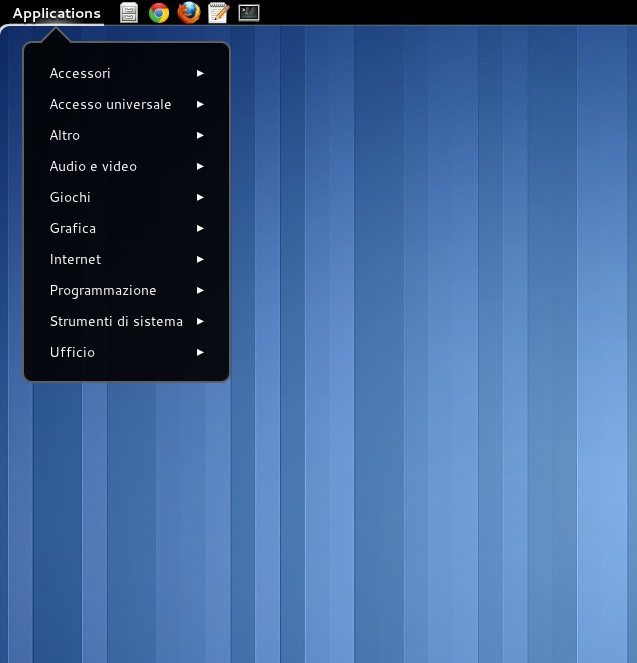
Task: Open the Accesso universale category
Action: [127, 104]
